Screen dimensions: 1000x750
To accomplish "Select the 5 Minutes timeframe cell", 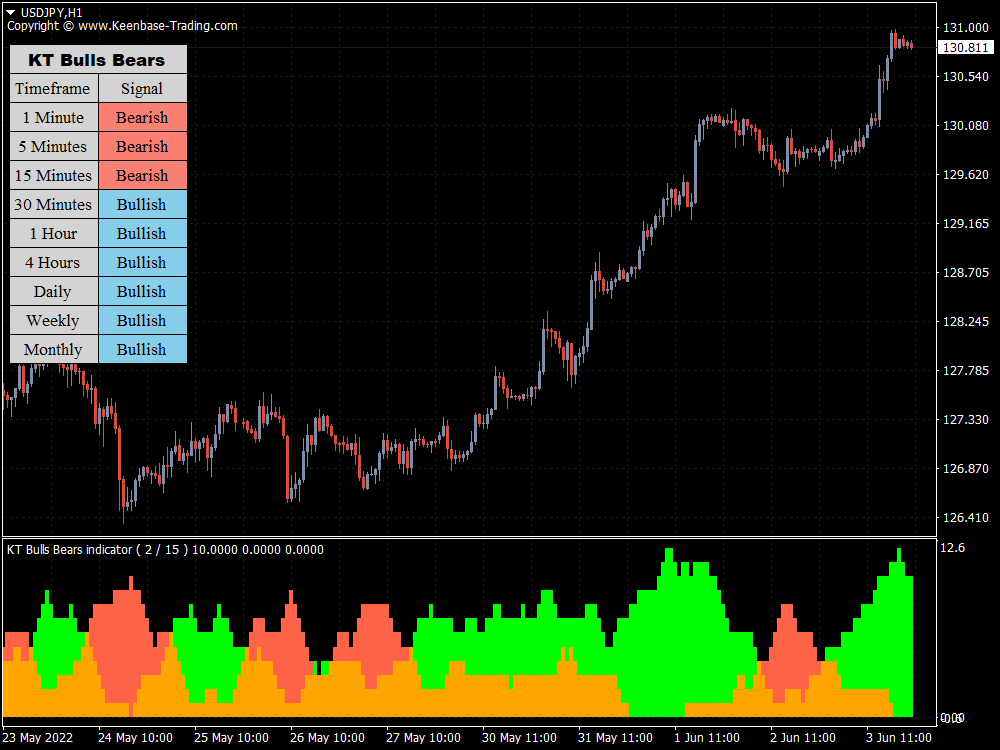I will [54, 146].
